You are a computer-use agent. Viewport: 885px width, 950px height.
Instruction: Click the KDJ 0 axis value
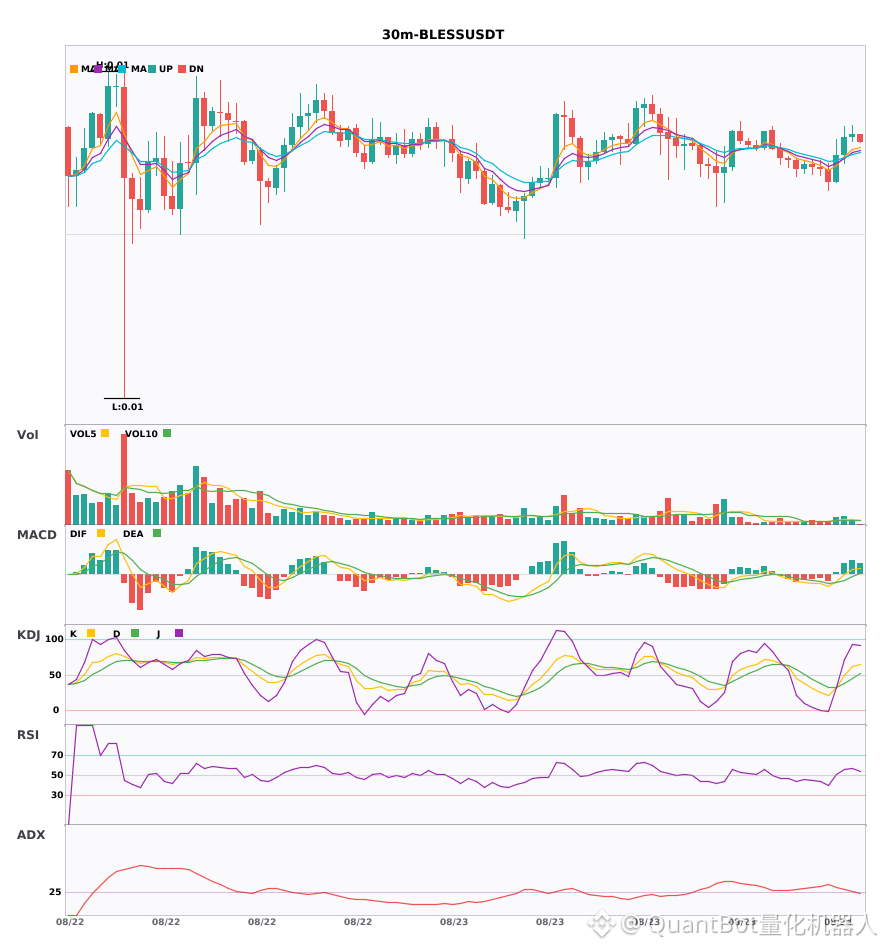56,710
